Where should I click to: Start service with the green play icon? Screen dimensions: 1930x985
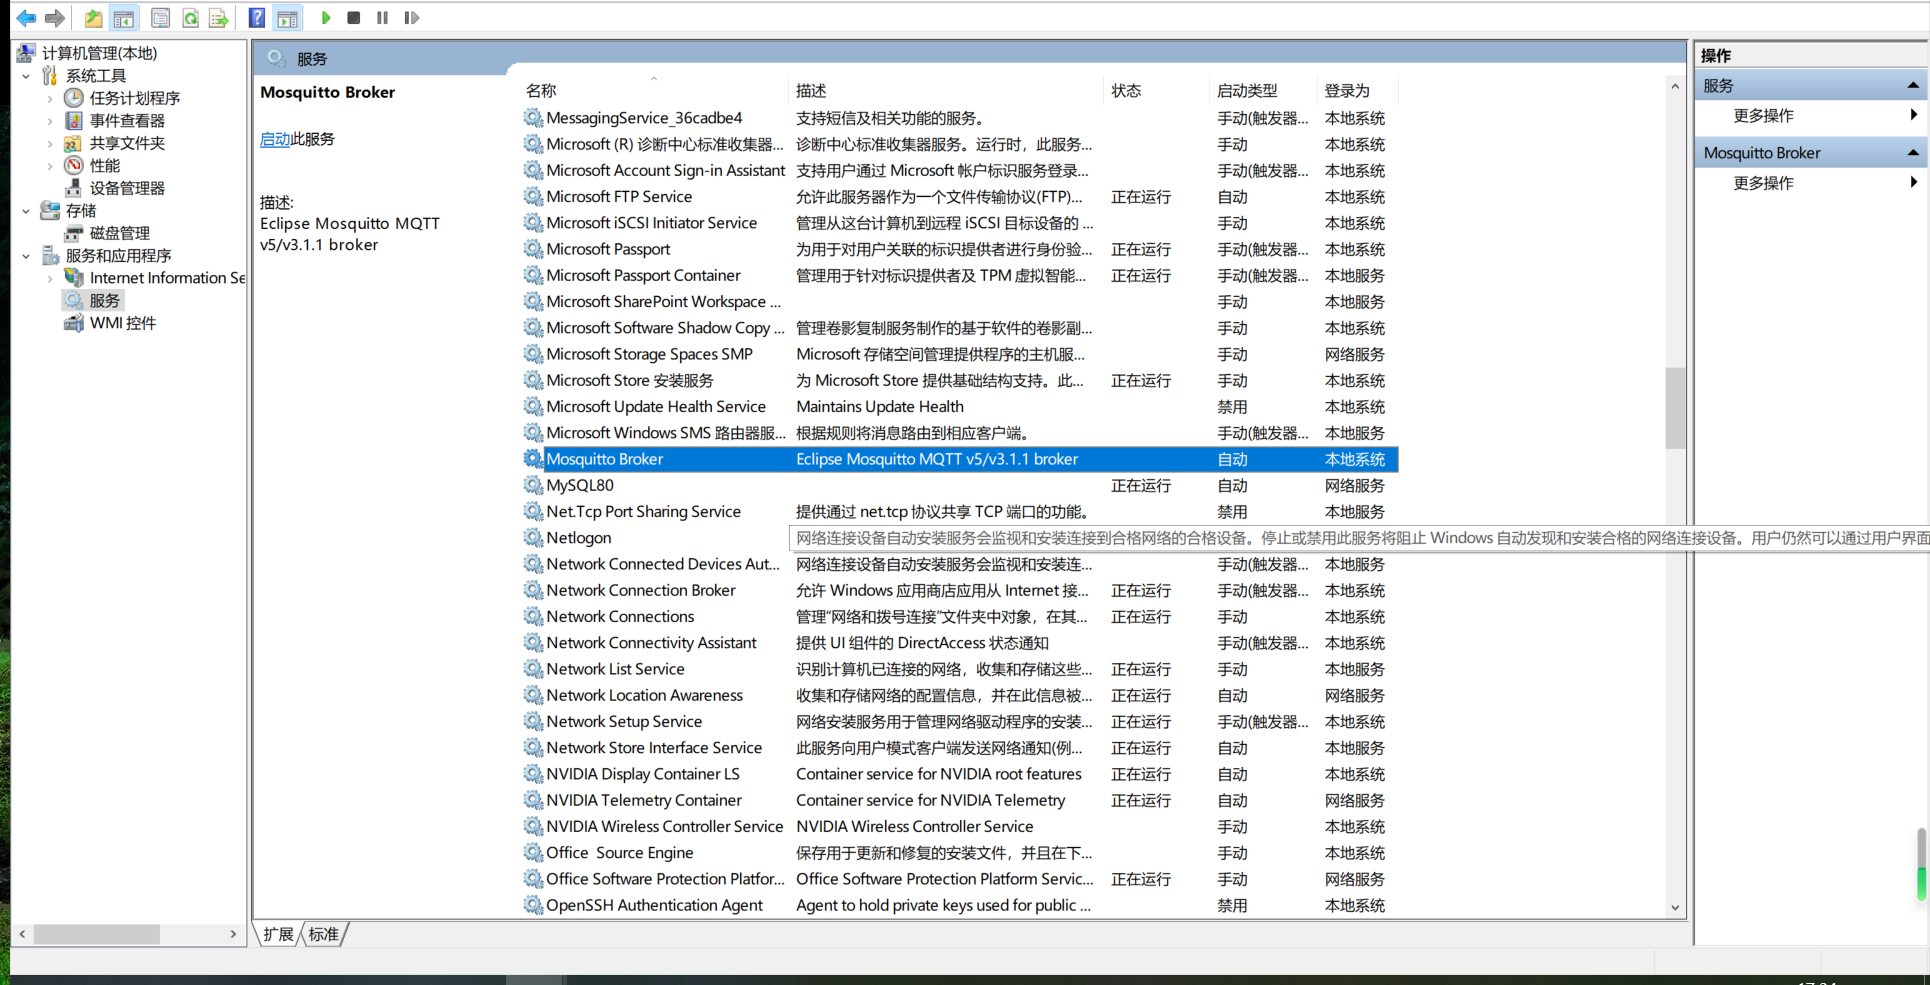pyautogui.click(x=326, y=18)
